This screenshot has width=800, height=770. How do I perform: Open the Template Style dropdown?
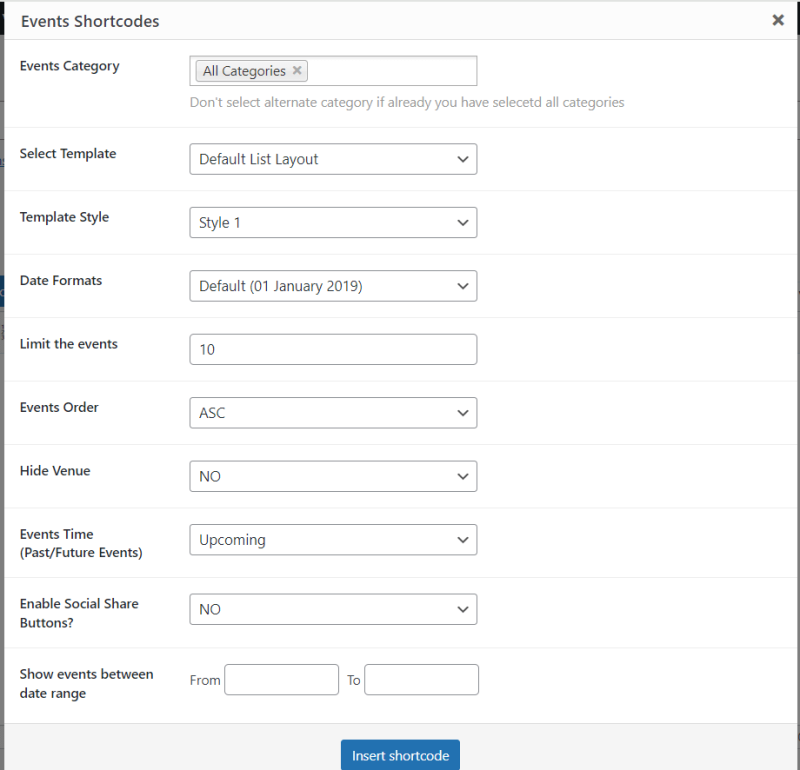[x=333, y=222]
